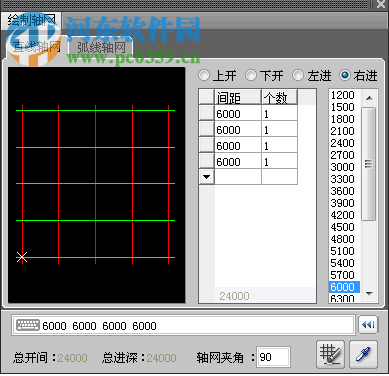Select 2100 in the spacing list
This screenshot has height=376, width=389.
[x=343, y=131]
